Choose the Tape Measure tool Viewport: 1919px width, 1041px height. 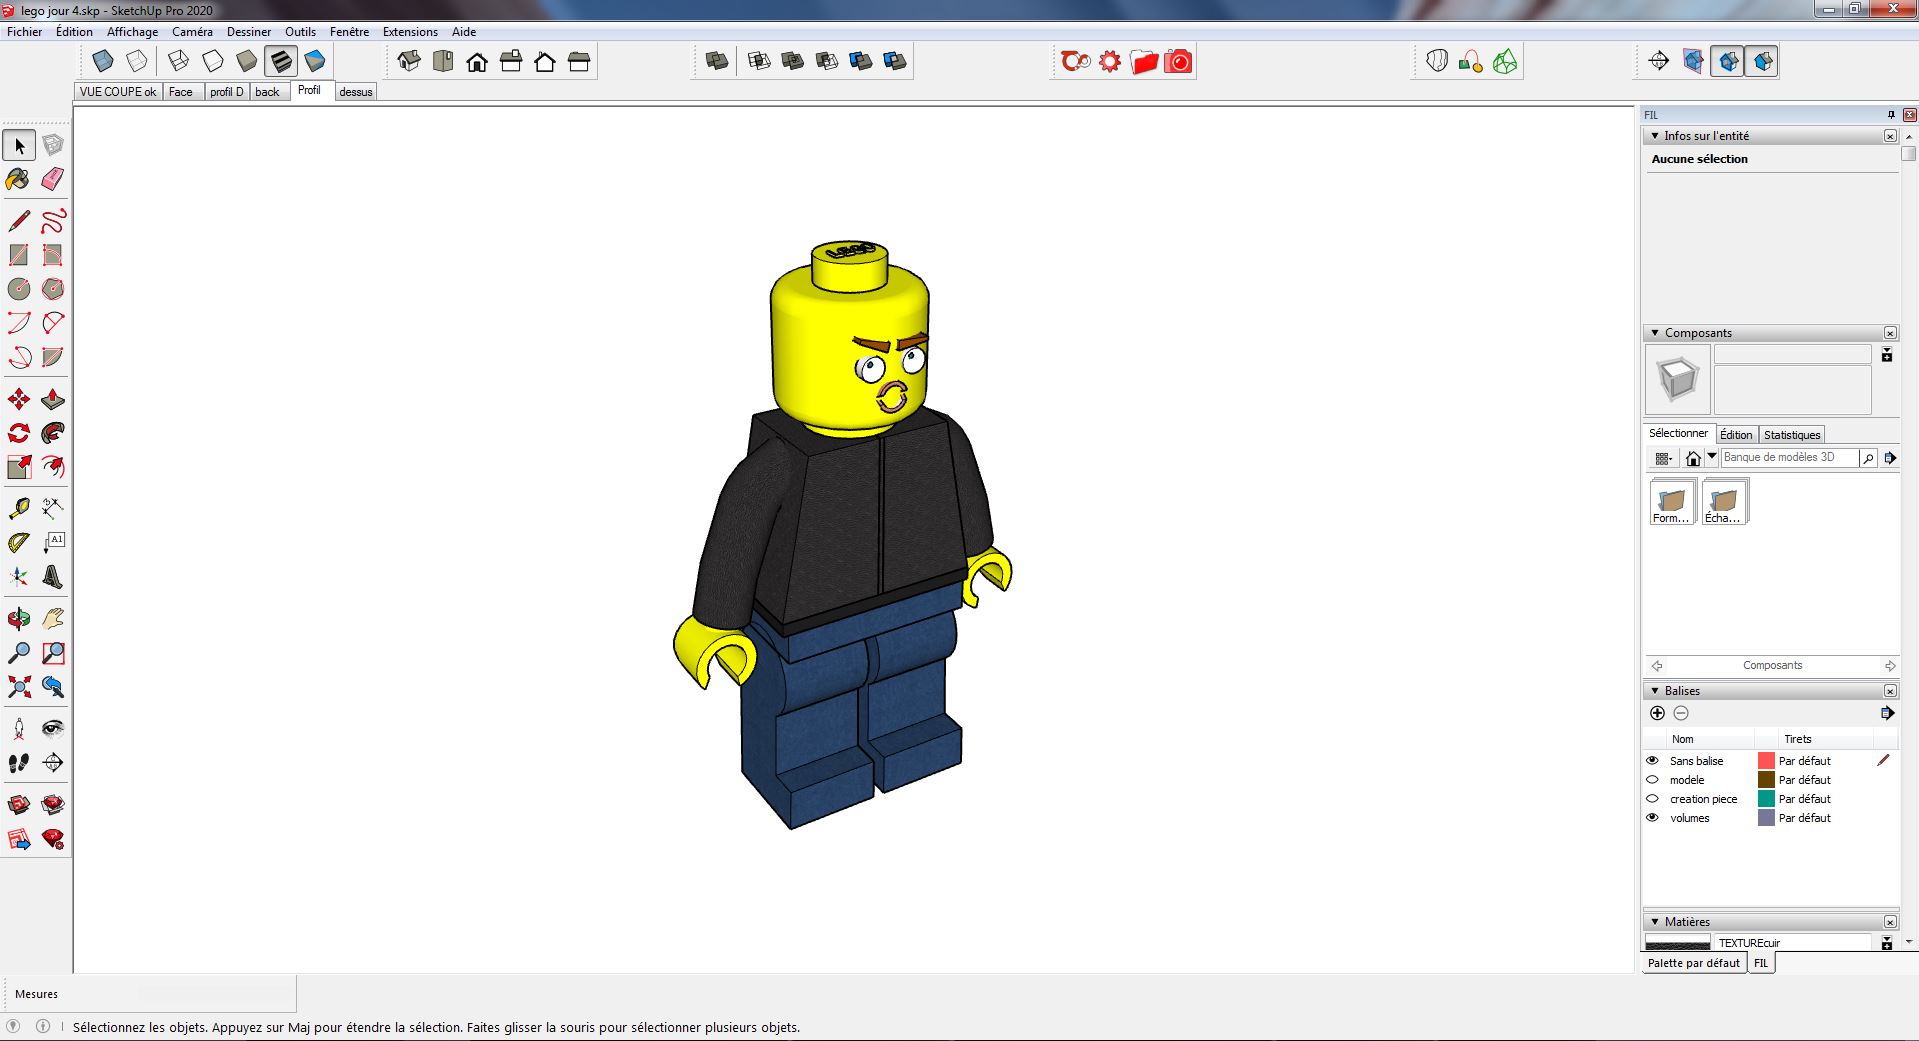(x=19, y=509)
